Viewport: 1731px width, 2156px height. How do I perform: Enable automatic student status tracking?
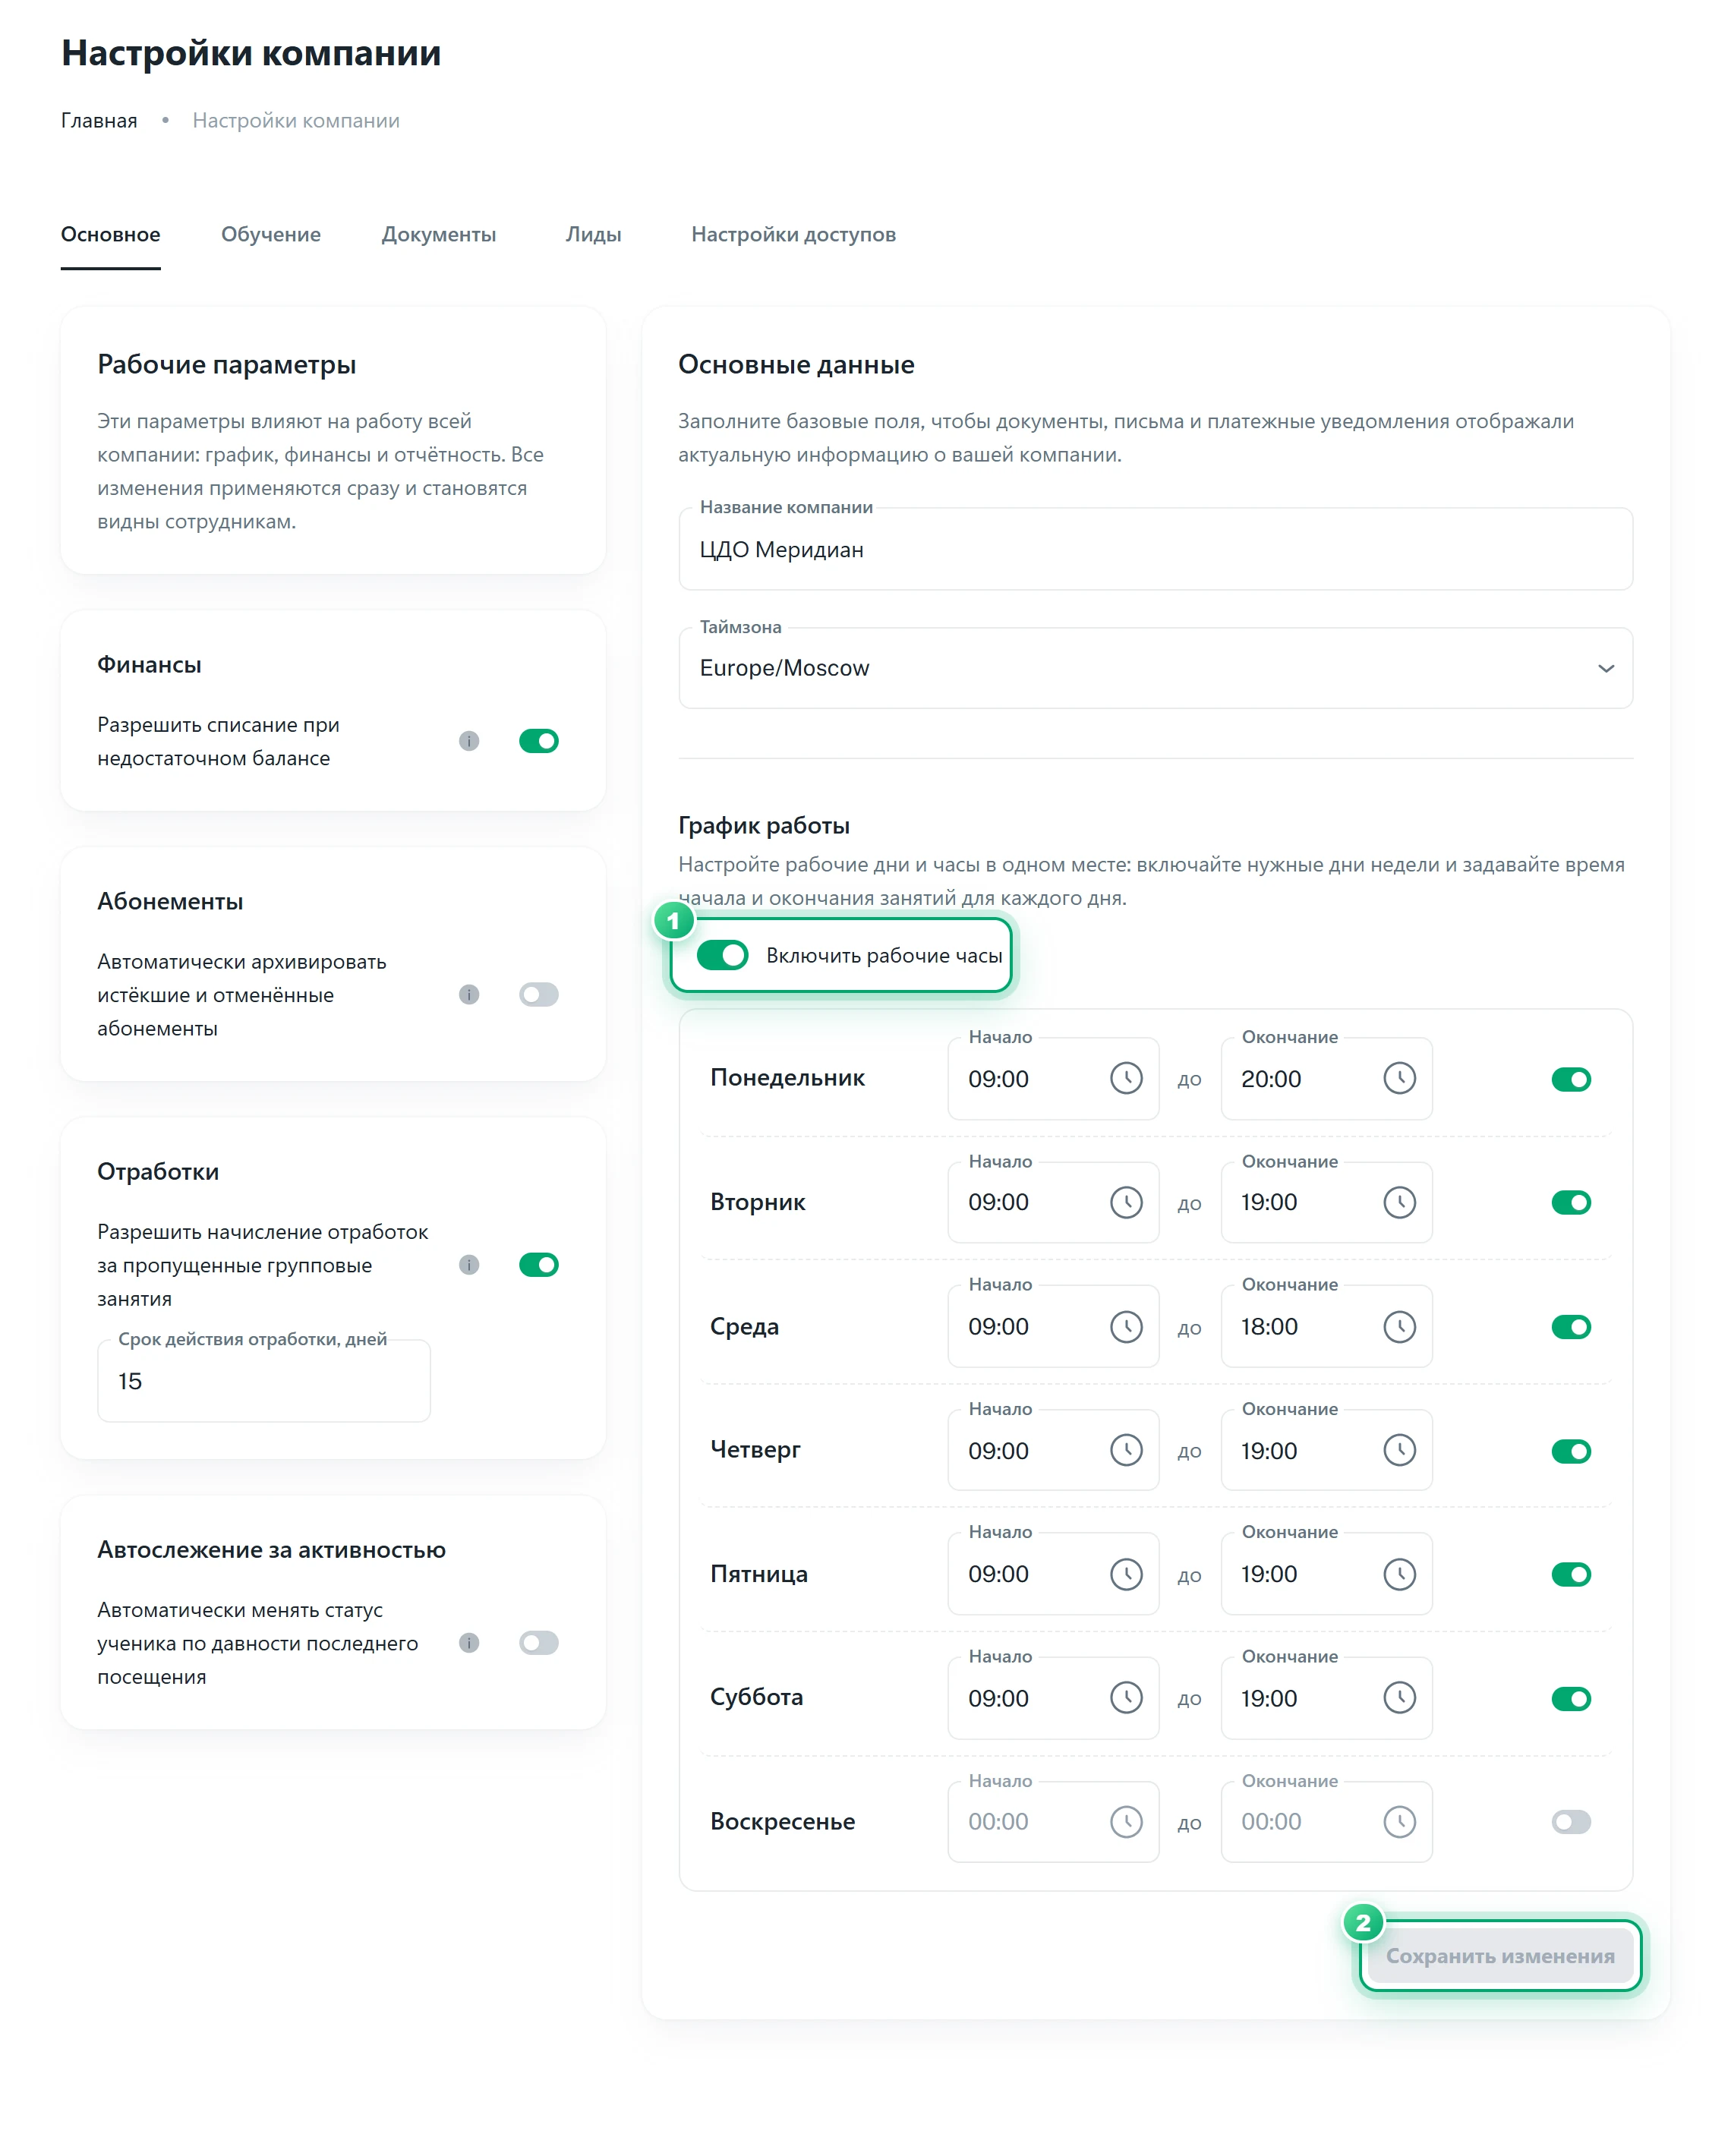point(538,1643)
